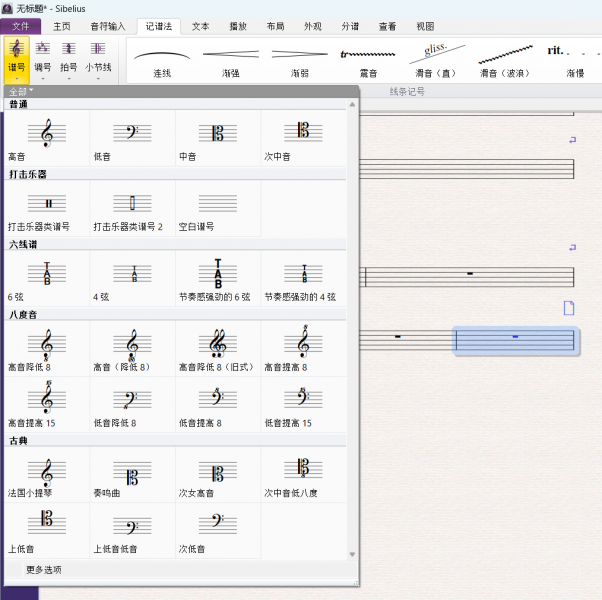Open the 分谱 ribbon tab
The width and height of the screenshot is (602, 600).
coord(350,26)
